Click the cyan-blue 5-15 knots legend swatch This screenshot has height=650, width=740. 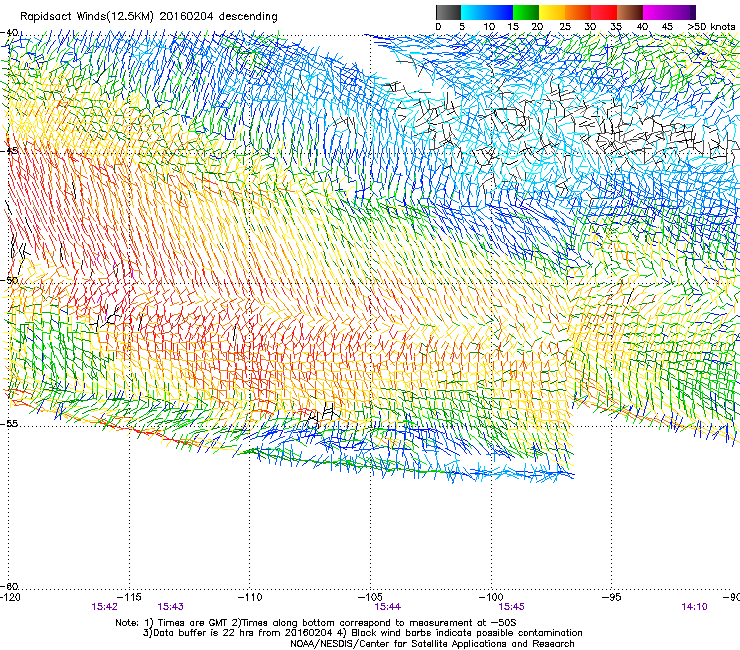487,12
